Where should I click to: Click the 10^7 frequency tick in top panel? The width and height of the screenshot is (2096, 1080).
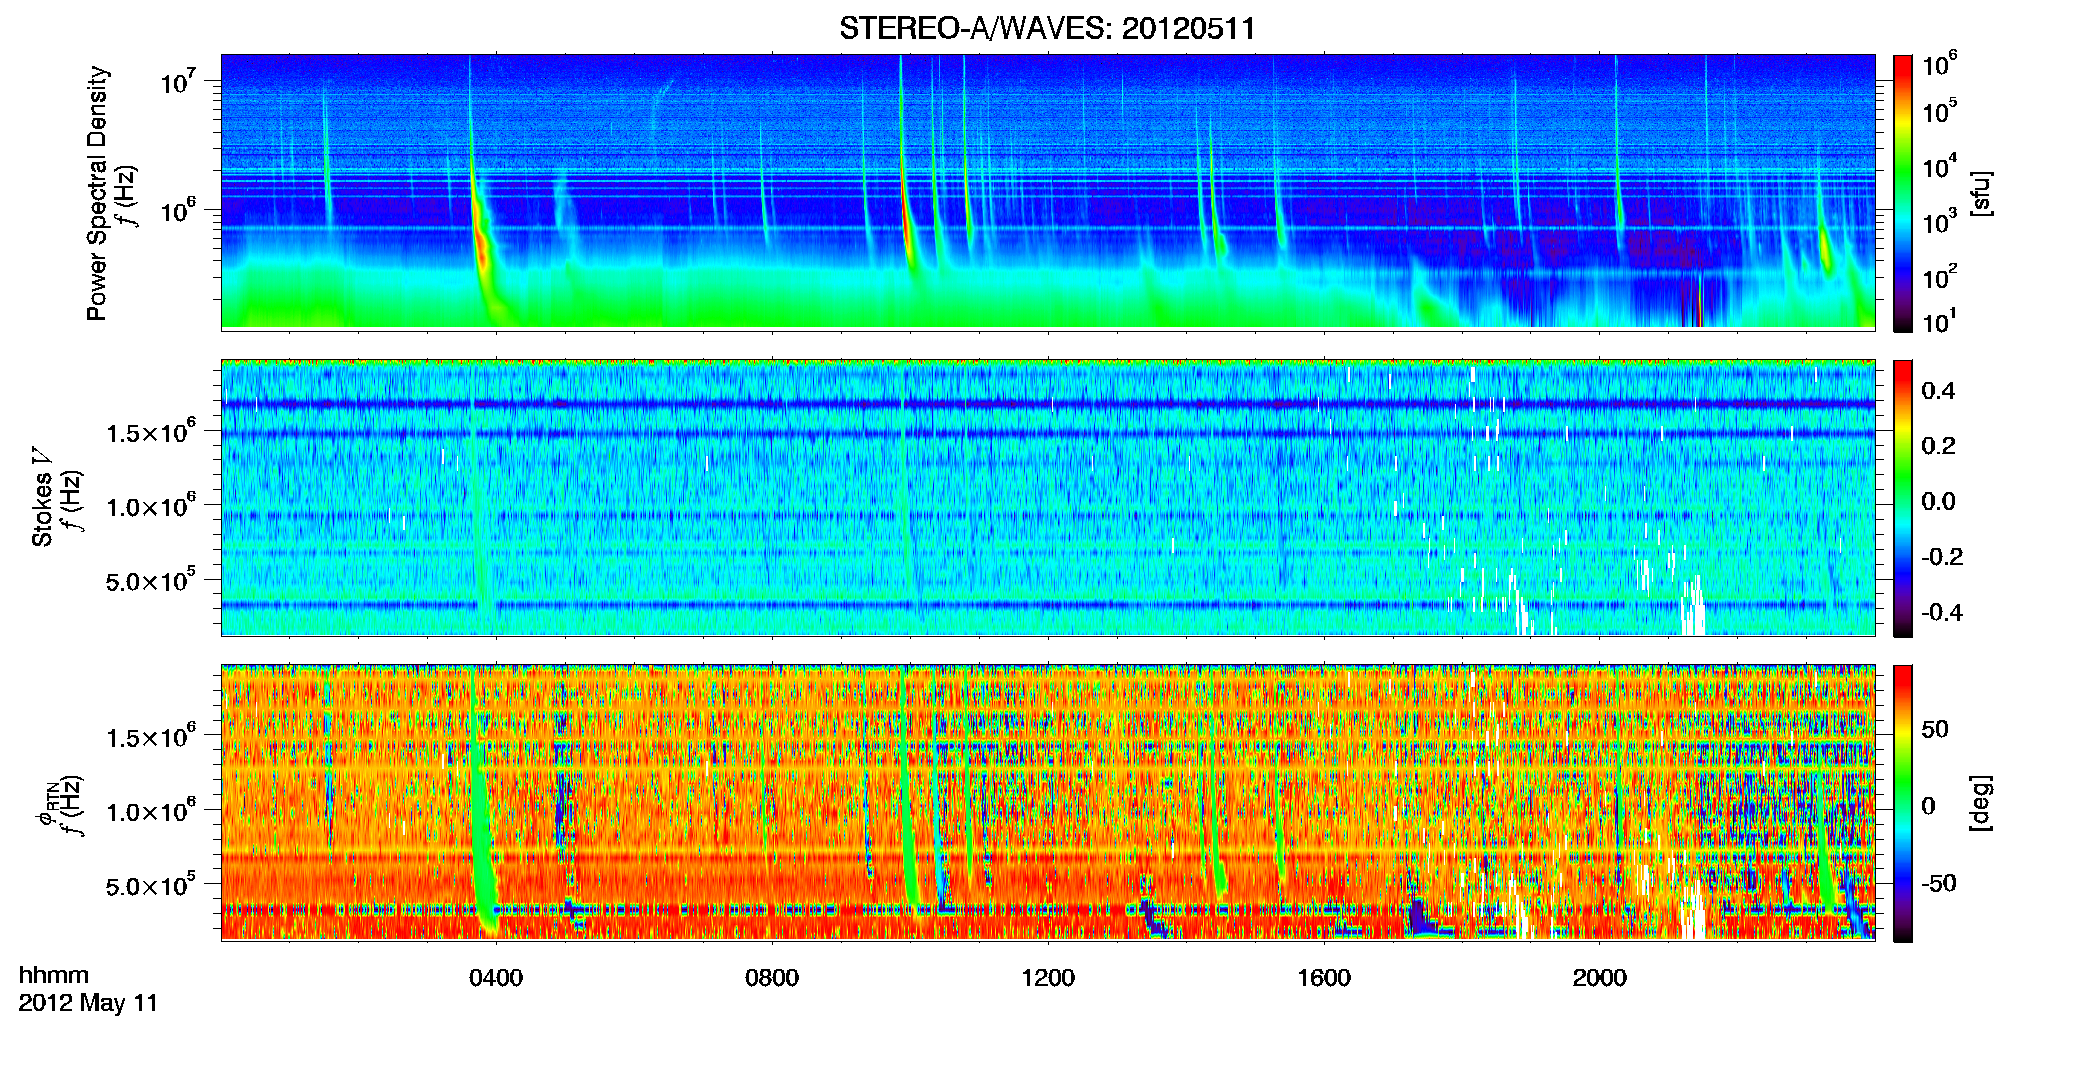(180, 81)
